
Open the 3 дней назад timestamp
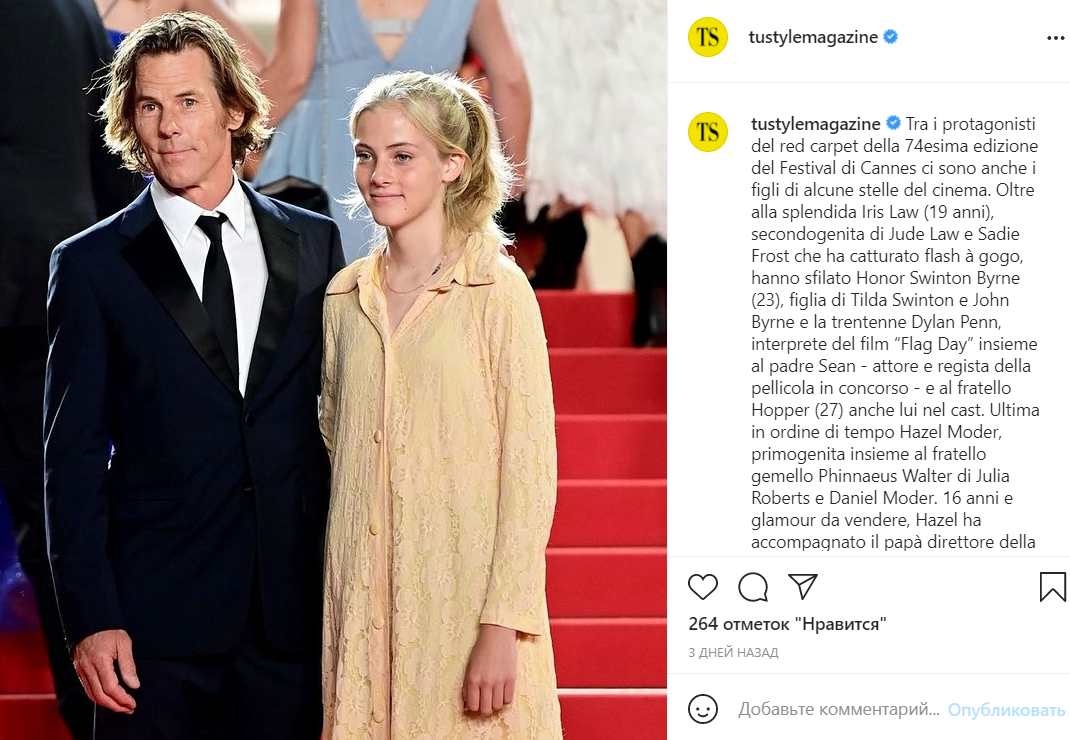point(733,653)
